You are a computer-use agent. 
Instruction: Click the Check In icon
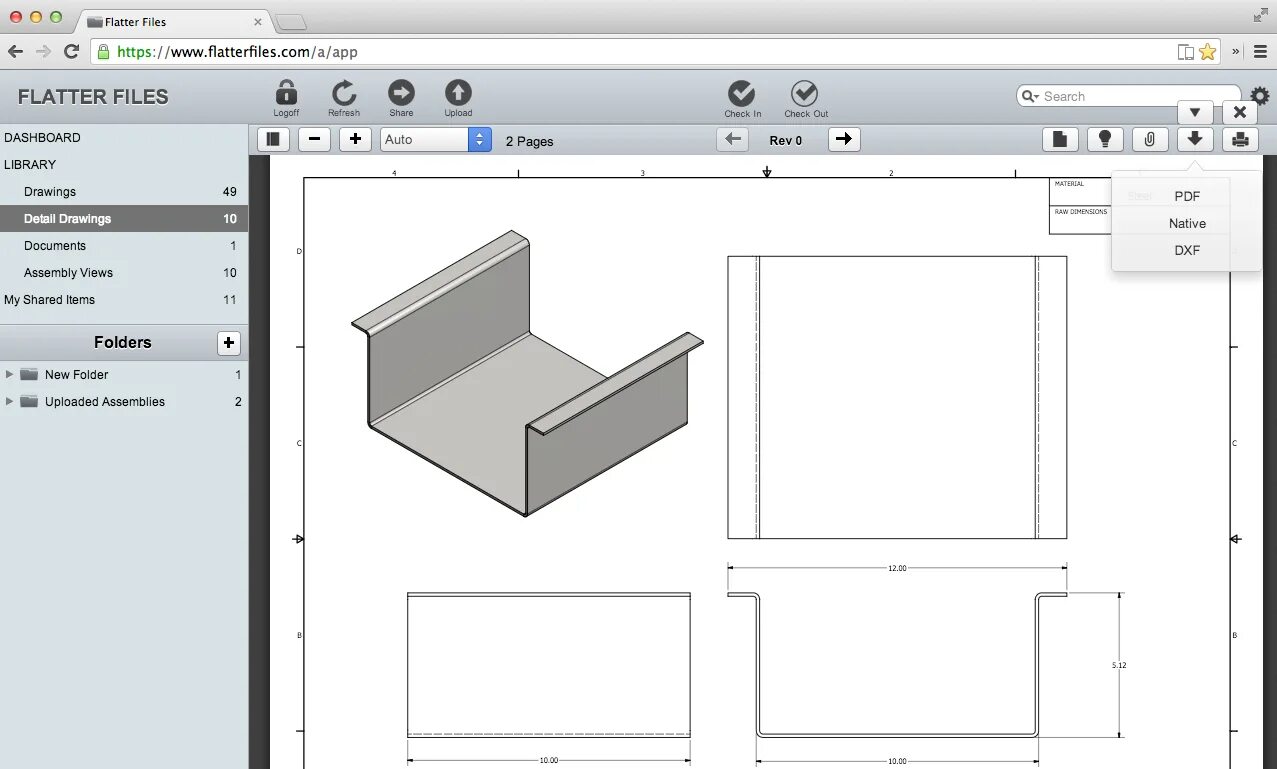click(741, 94)
